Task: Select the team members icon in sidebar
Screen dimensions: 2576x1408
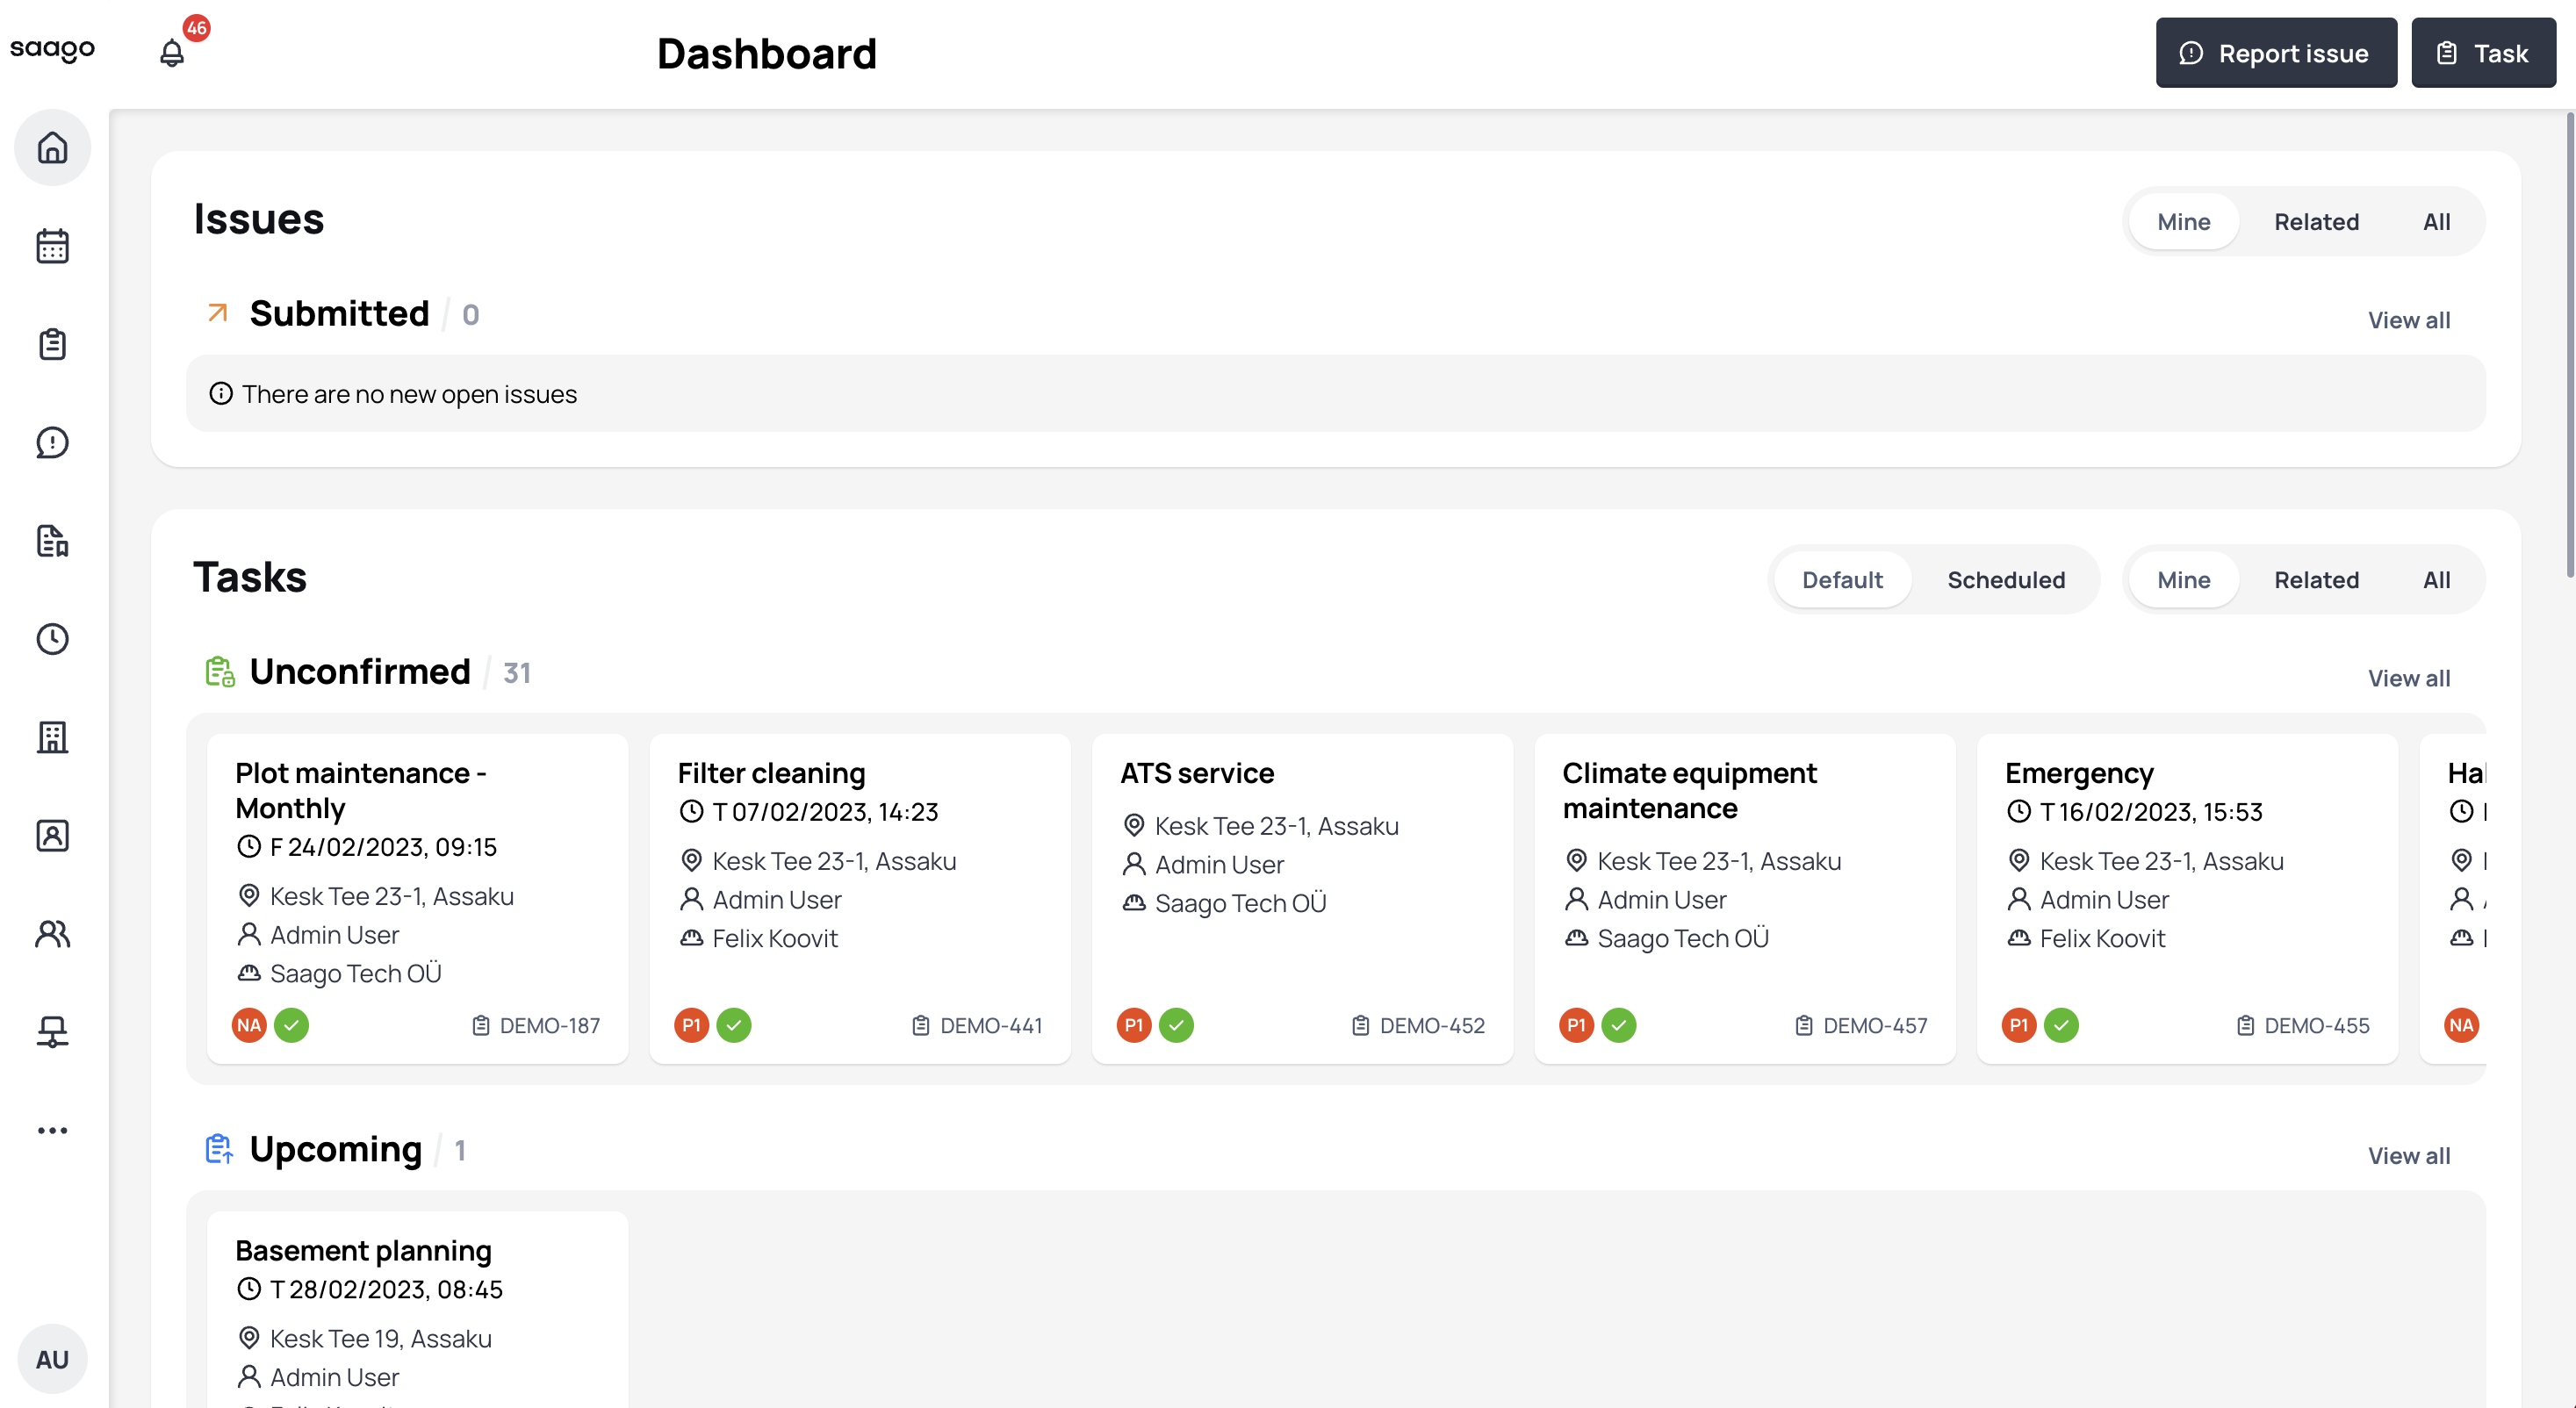Action: (x=52, y=934)
